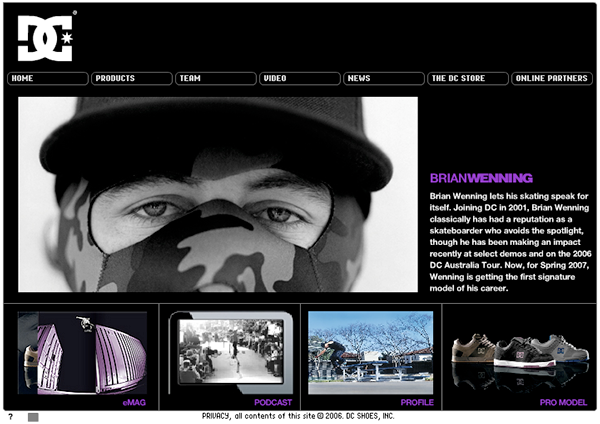This screenshot has width=600, height=424.
Task: Open the NEWS section
Action: [384, 78]
